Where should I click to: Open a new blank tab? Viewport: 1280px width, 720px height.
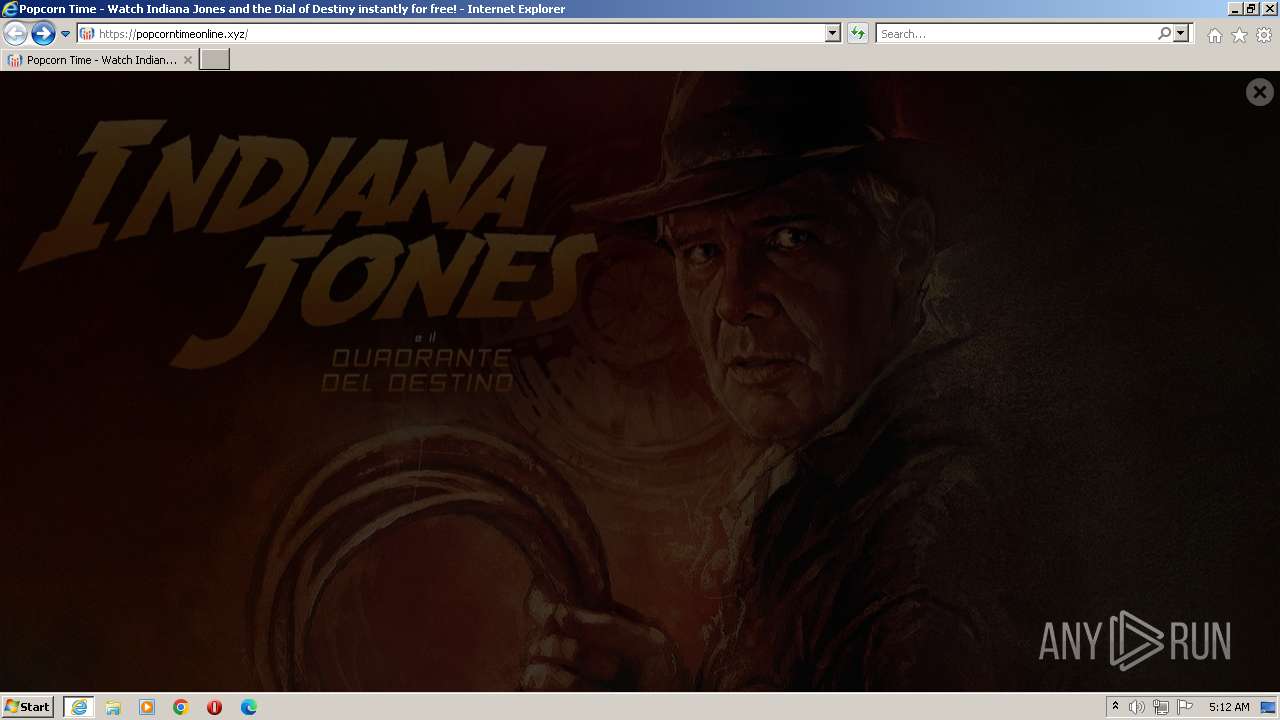click(215, 60)
